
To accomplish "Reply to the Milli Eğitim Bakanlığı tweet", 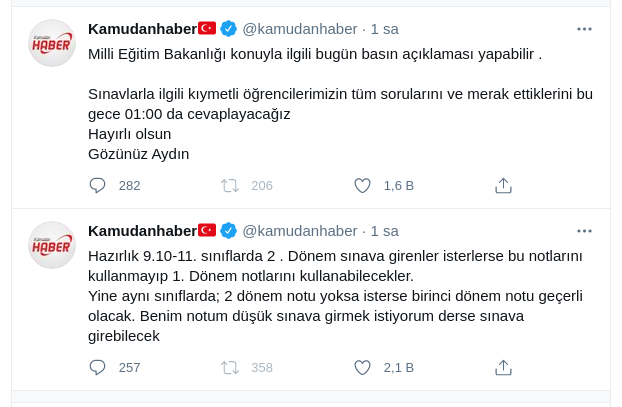I will coord(98,185).
